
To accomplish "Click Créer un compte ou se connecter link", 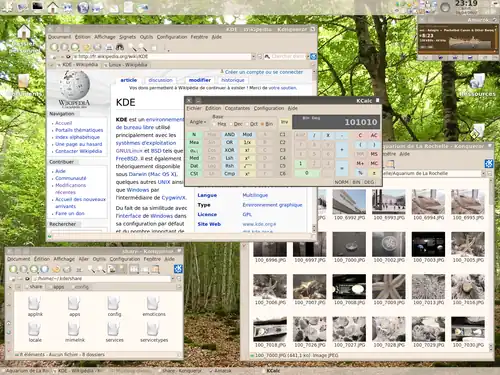I will click(x=264, y=72).
